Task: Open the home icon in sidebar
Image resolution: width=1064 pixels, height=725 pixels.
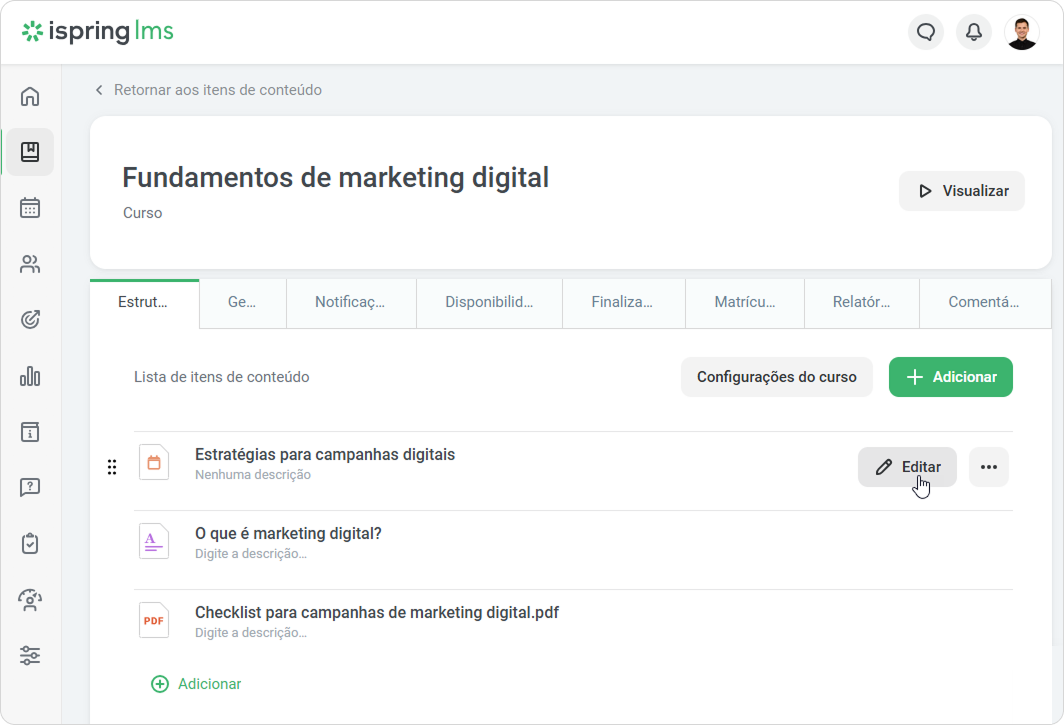Action: (30, 96)
